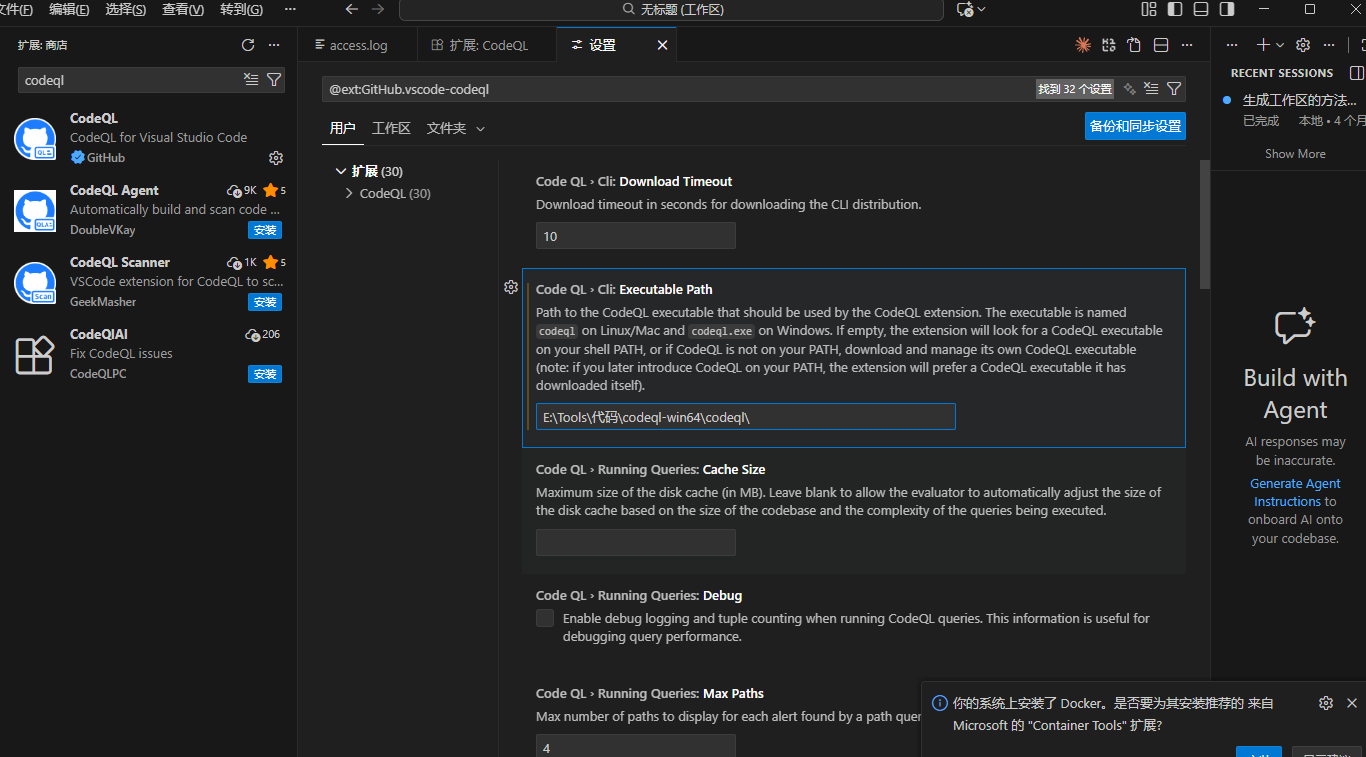The width and height of the screenshot is (1366, 757).
Task: Toggle the recent sessions side-by-side view icon
Action: 1357,73
